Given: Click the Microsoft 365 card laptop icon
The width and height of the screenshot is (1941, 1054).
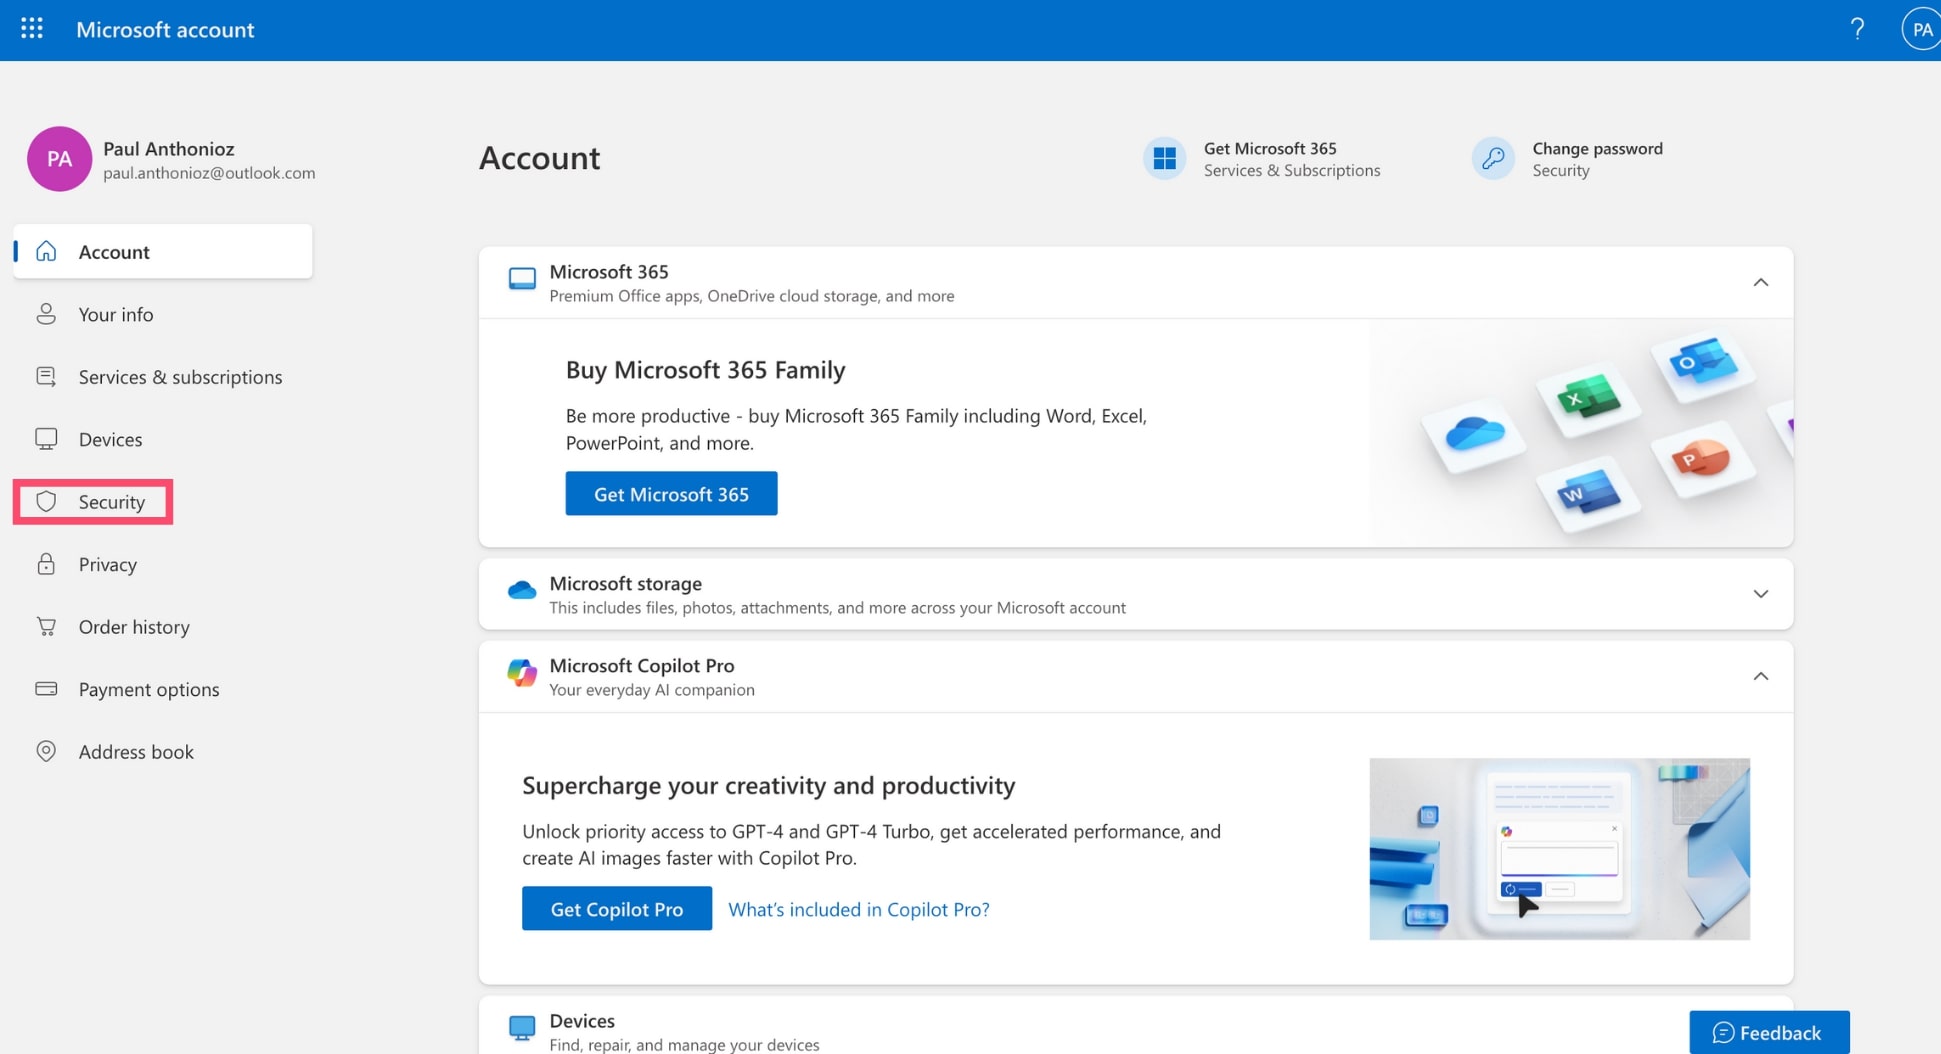Looking at the screenshot, I should point(522,279).
